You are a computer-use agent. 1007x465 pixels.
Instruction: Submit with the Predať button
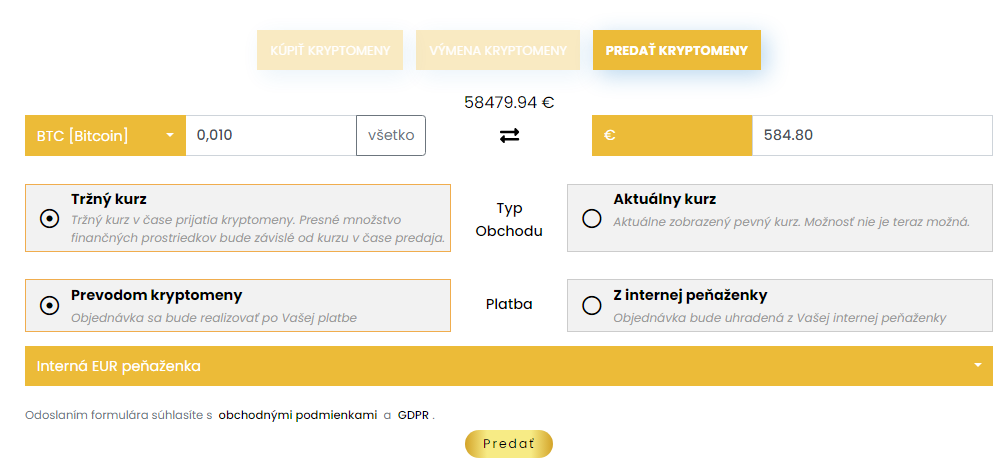[x=508, y=443]
